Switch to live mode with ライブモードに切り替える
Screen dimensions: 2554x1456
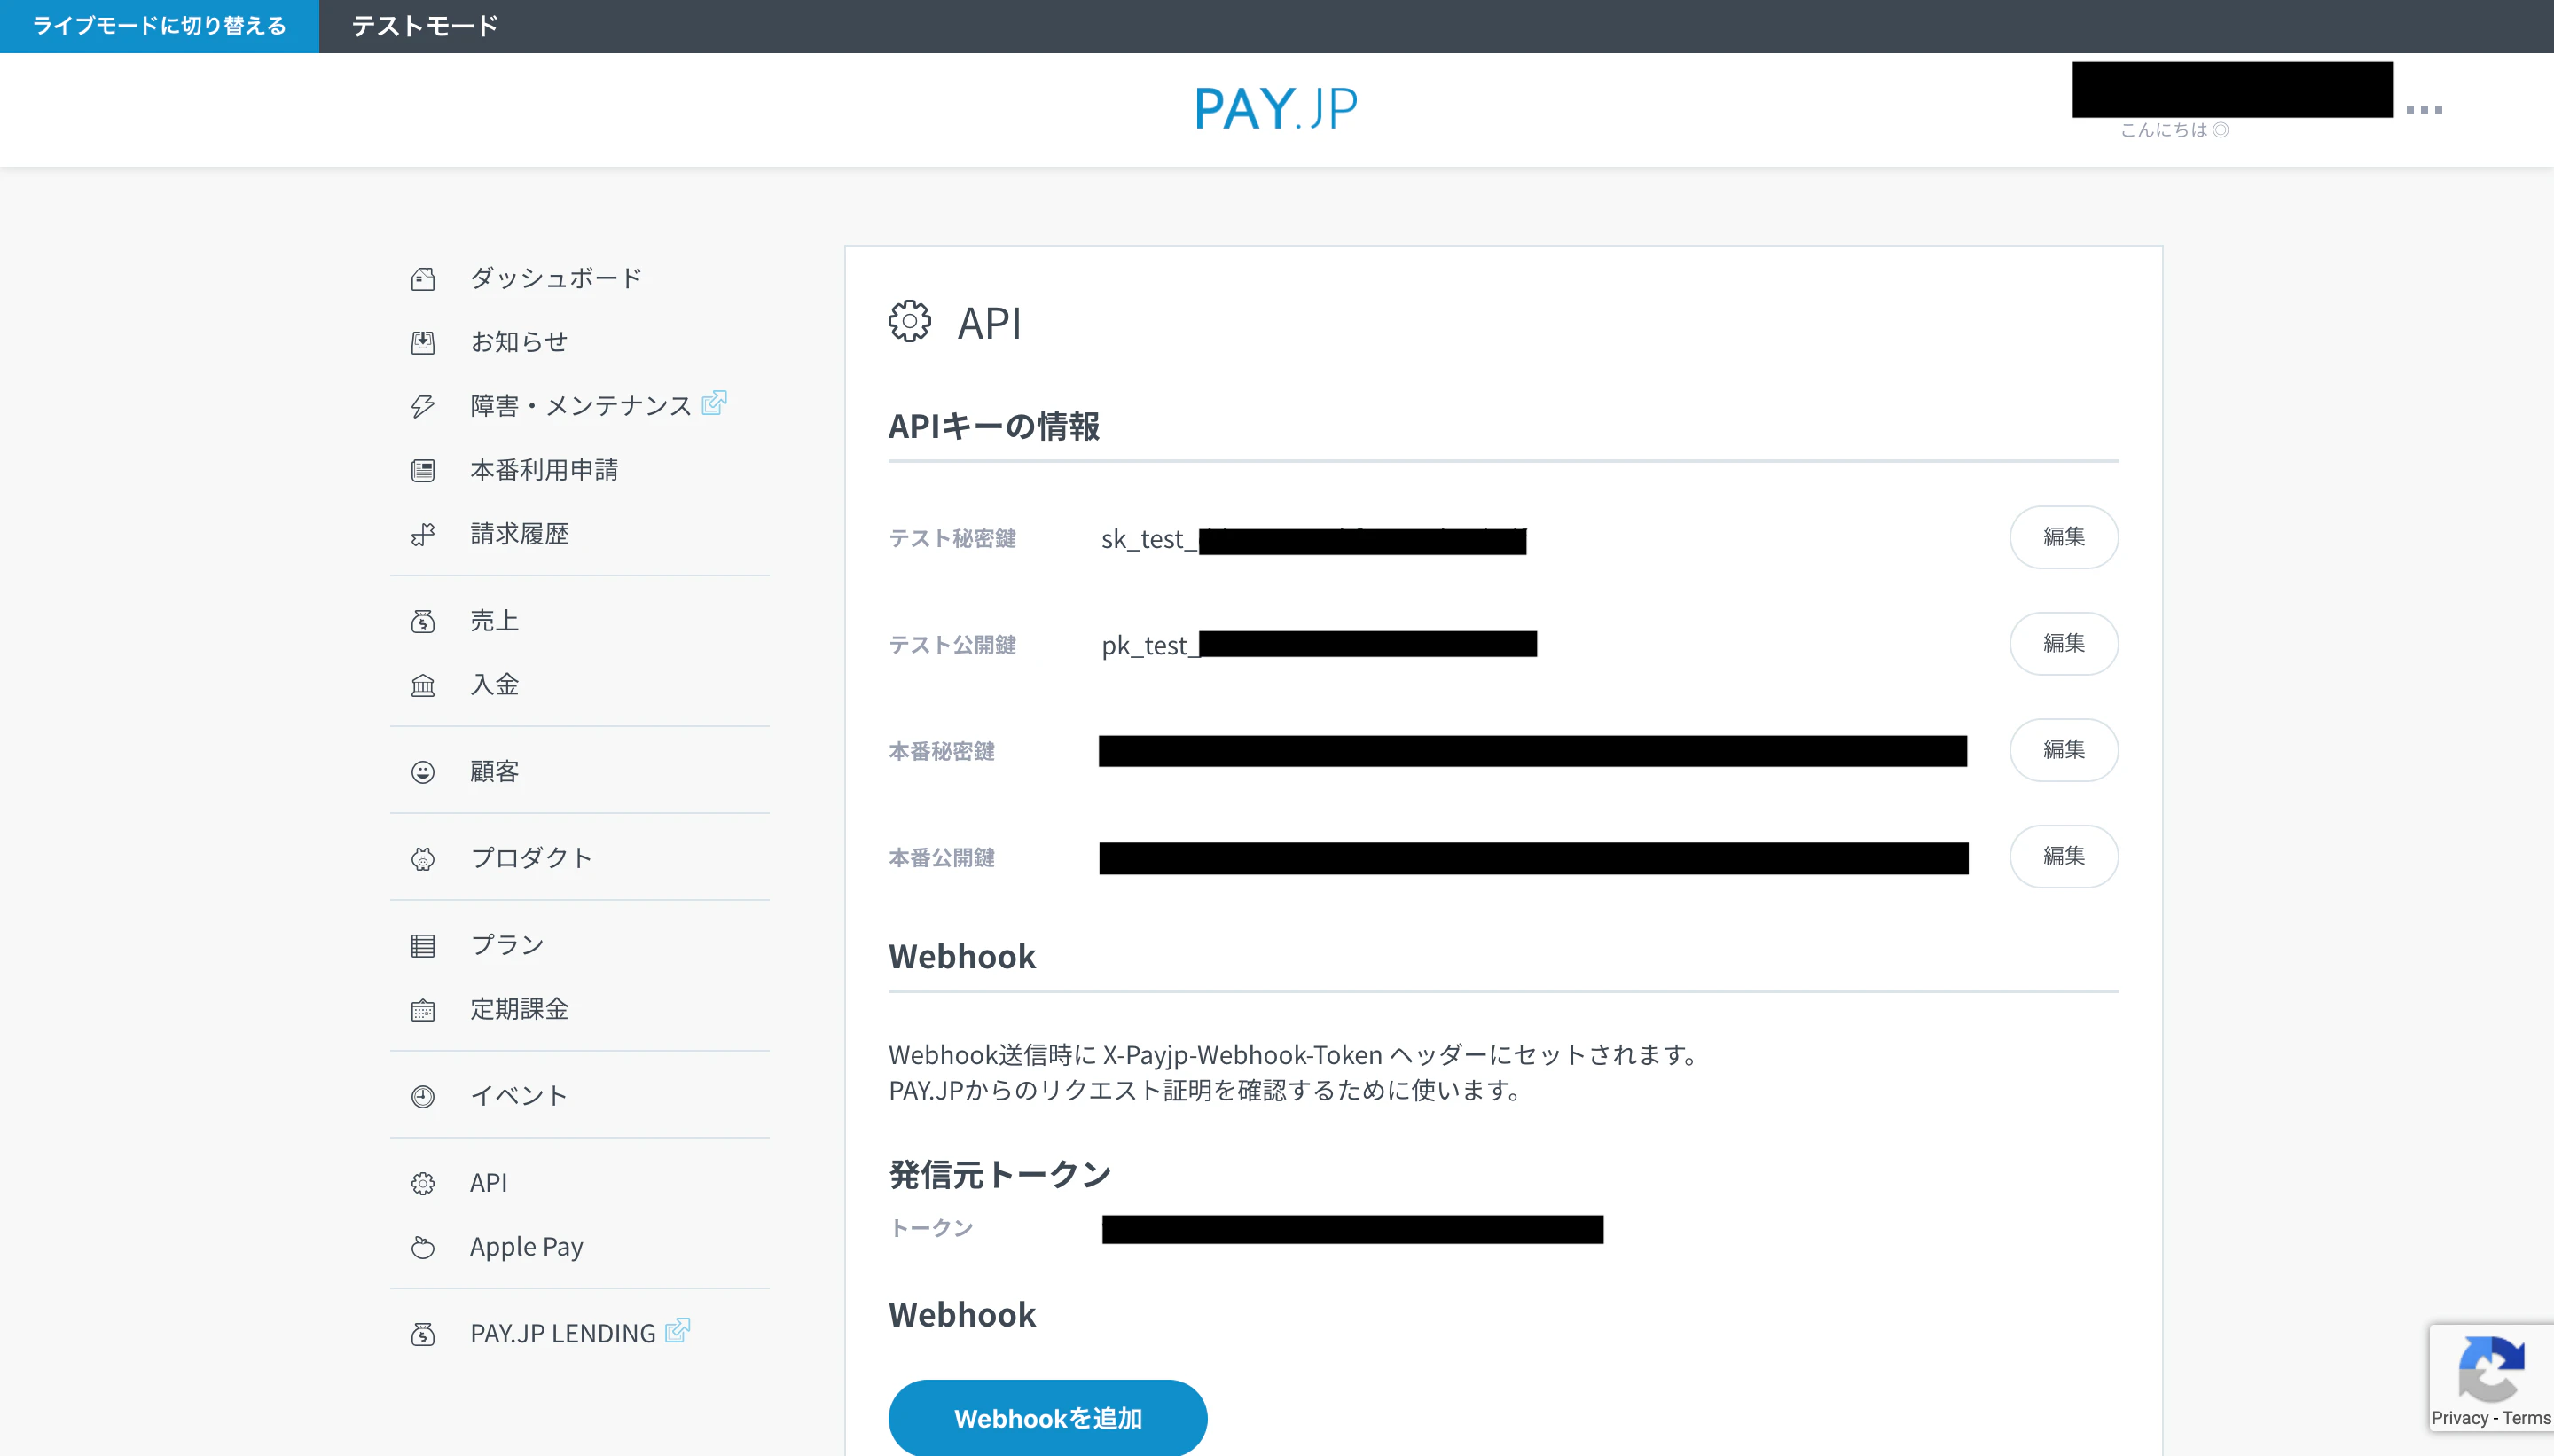click(x=159, y=26)
